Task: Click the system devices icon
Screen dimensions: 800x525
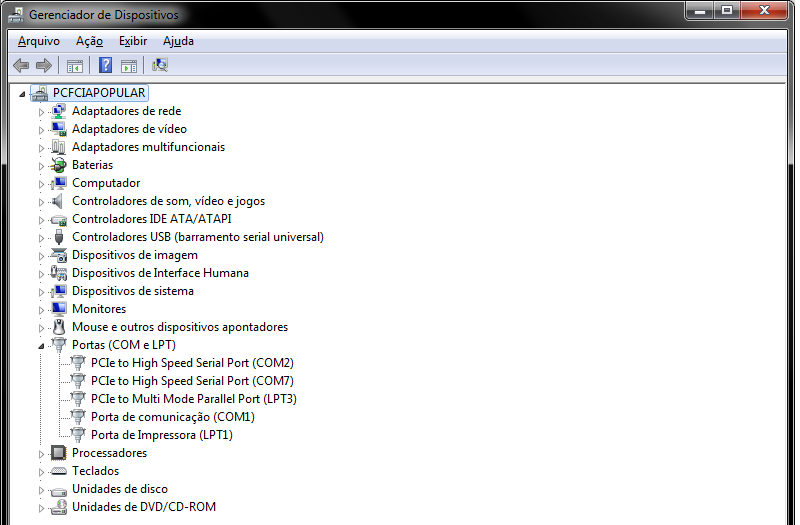Action: [x=59, y=291]
